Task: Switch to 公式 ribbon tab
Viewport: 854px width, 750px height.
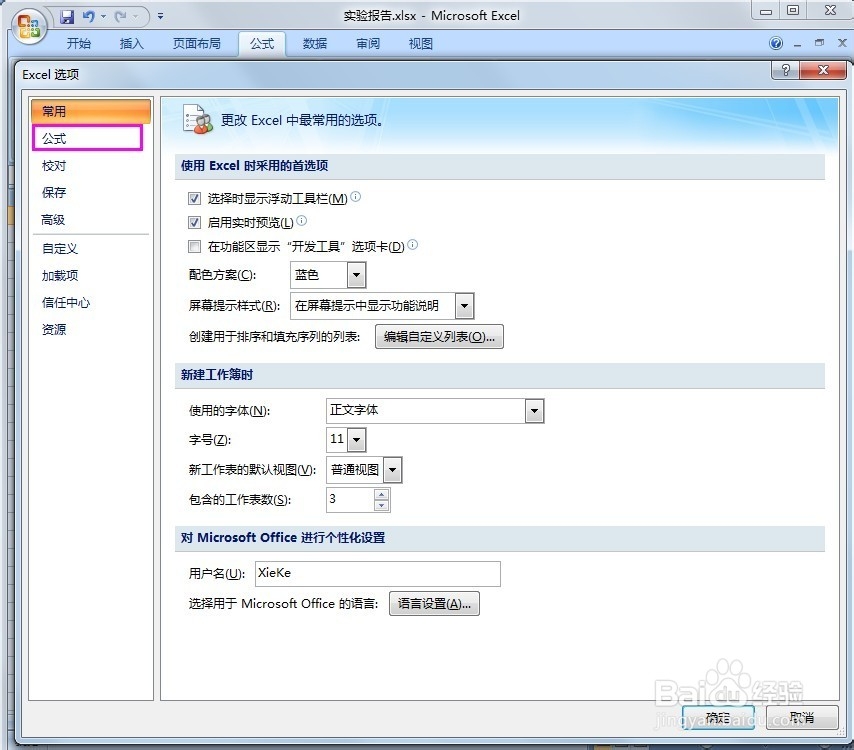Action: pos(262,44)
